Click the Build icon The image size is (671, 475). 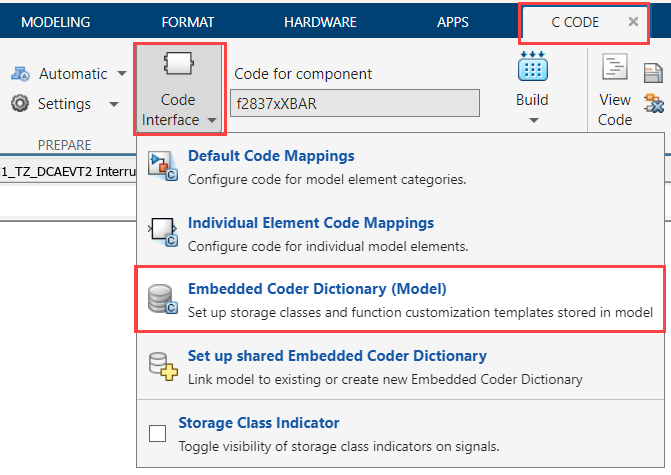pyautogui.click(x=531, y=68)
